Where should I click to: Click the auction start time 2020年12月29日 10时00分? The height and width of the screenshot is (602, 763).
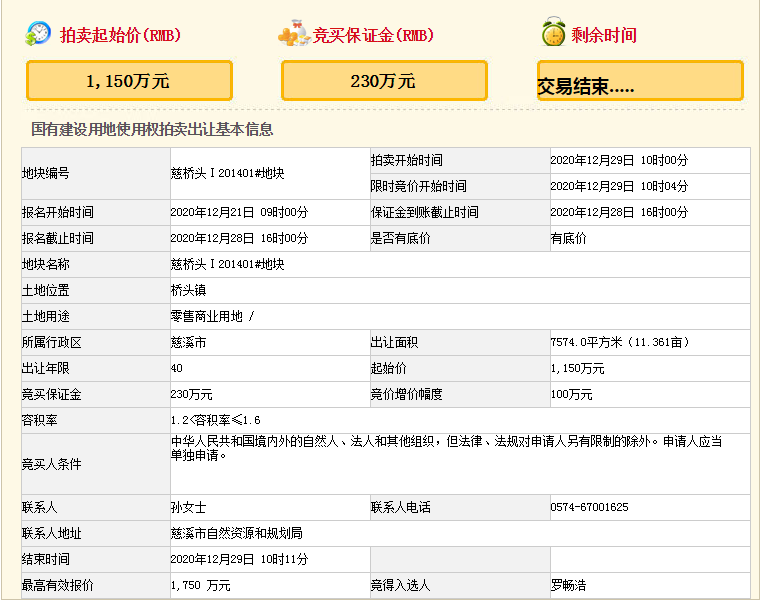[x=619, y=160]
